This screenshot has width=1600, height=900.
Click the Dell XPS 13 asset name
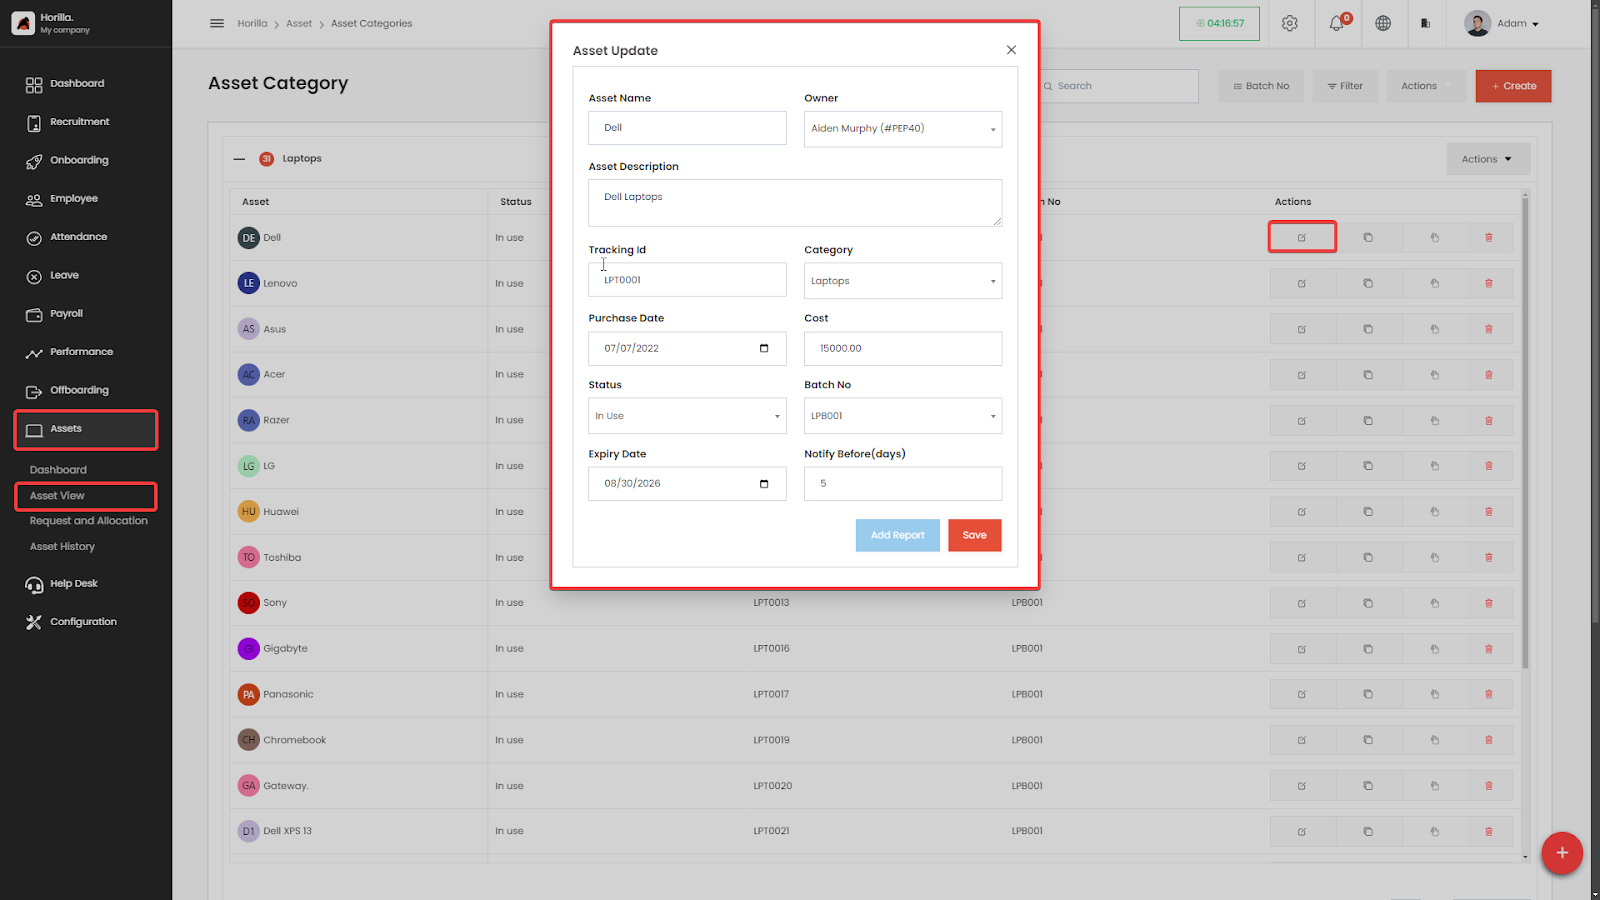287,831
